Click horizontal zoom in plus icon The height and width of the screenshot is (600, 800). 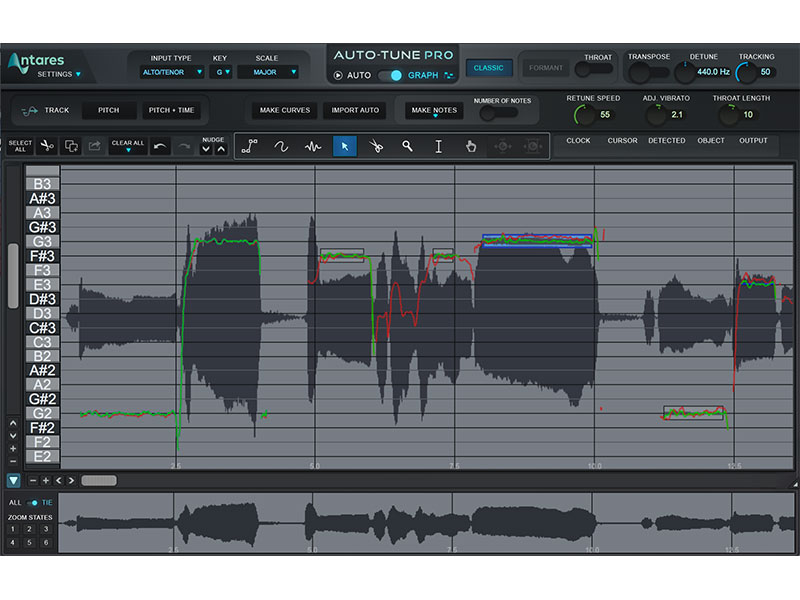tap(45, 481)
